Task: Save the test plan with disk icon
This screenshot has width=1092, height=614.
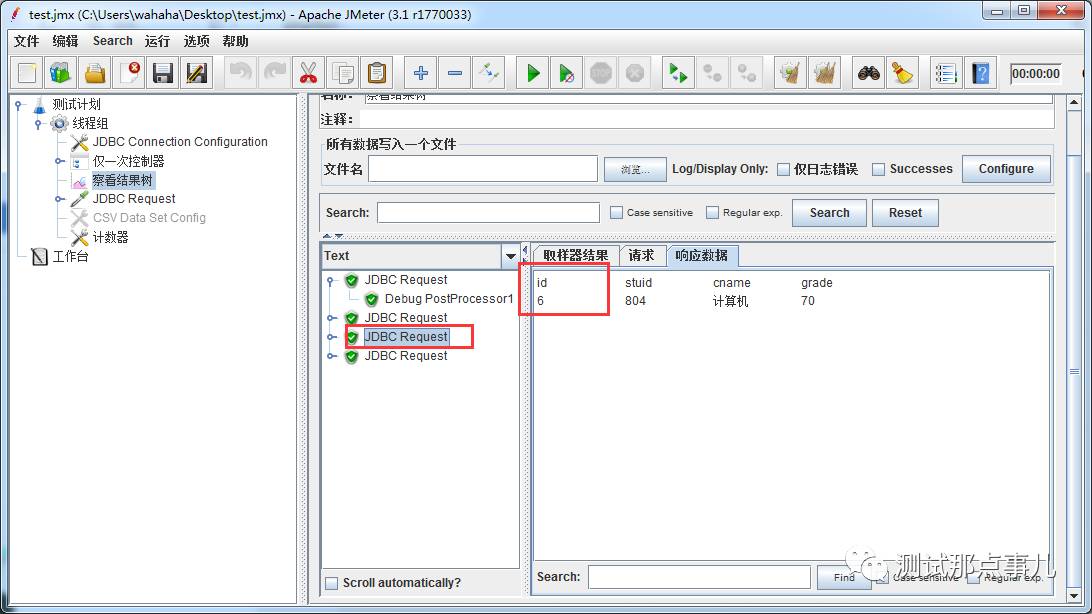Action: 163,73
